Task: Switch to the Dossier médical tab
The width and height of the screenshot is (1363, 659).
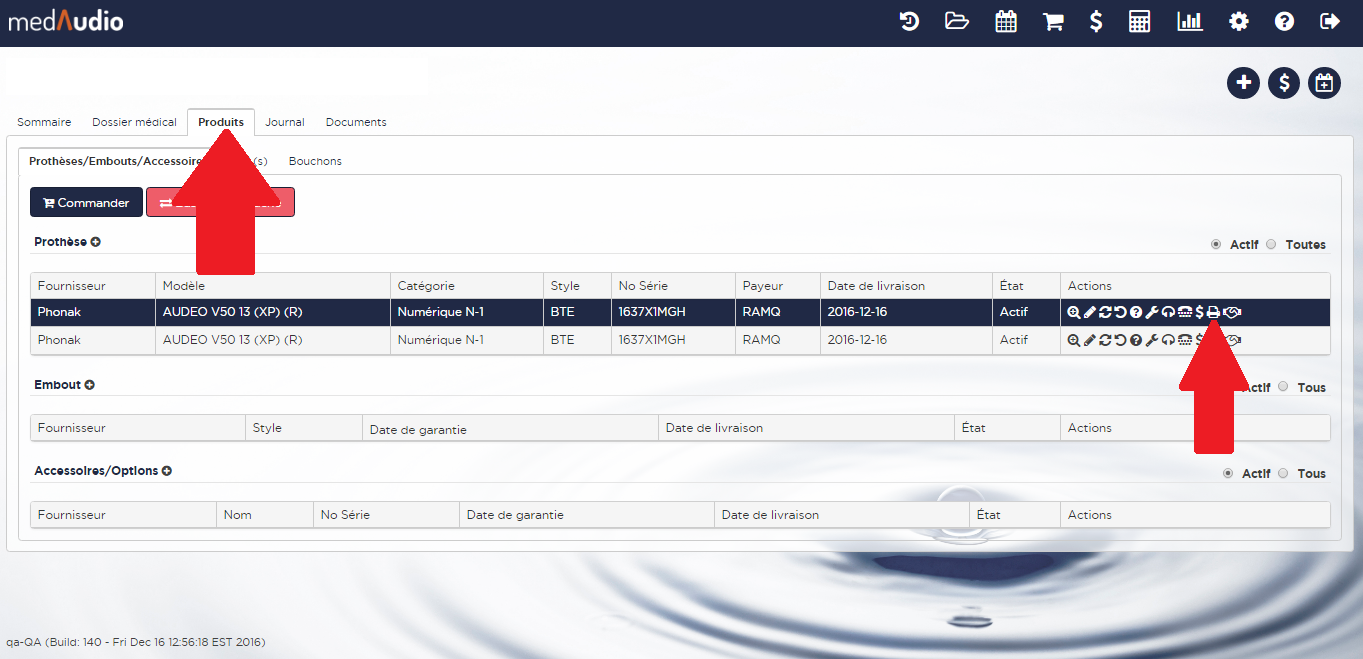Action: (x=134, y=122)
